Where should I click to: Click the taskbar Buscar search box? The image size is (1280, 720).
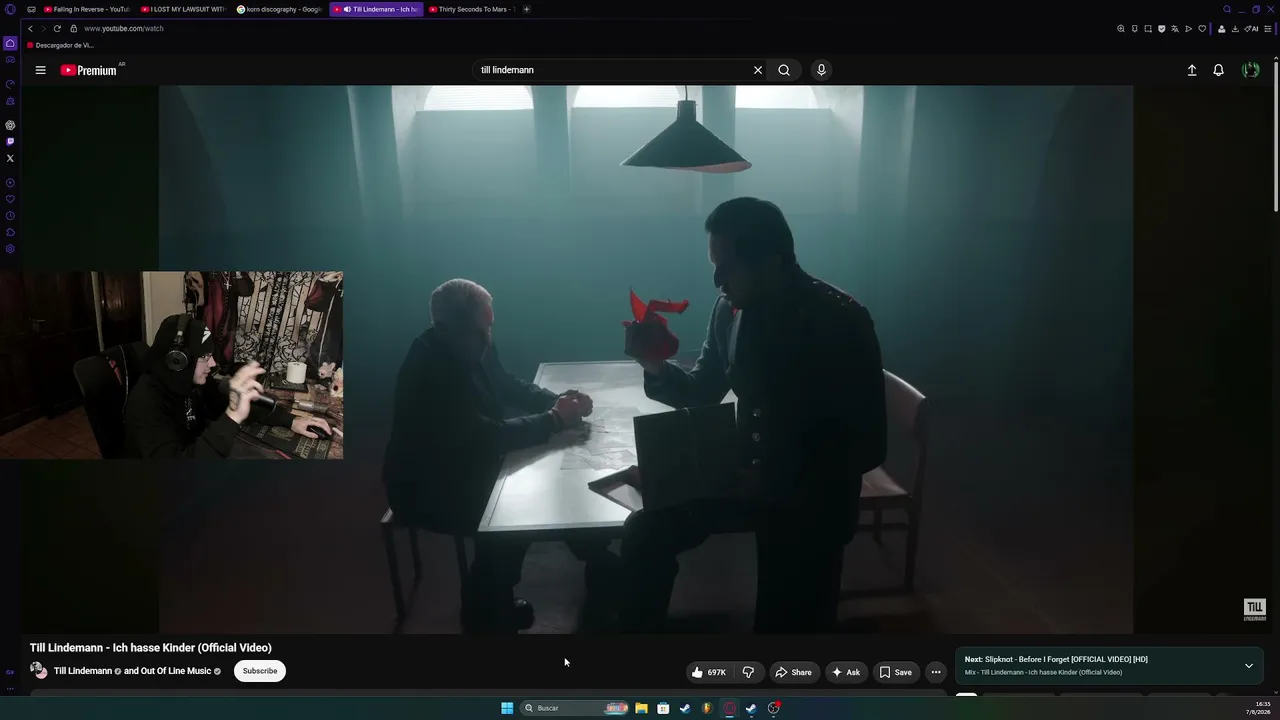pyautogui.click(x=575, y=708)
